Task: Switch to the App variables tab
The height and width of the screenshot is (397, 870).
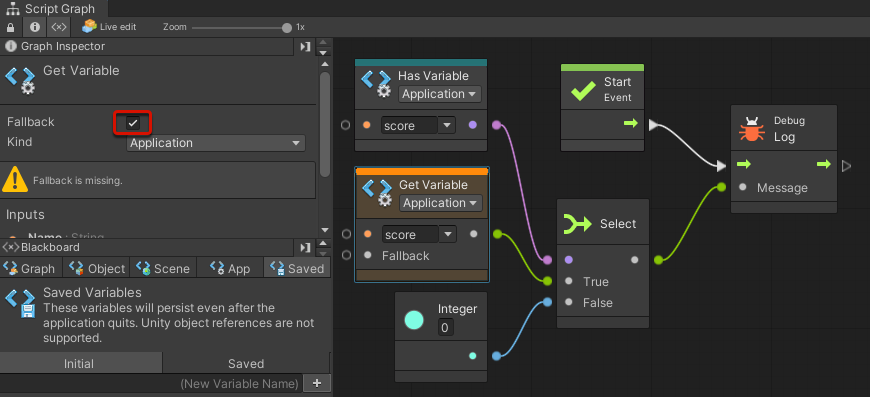Action: [230, 268]
